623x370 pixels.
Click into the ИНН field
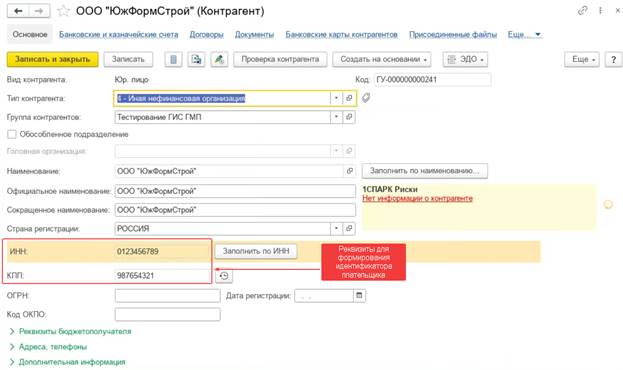click(162, 251)
